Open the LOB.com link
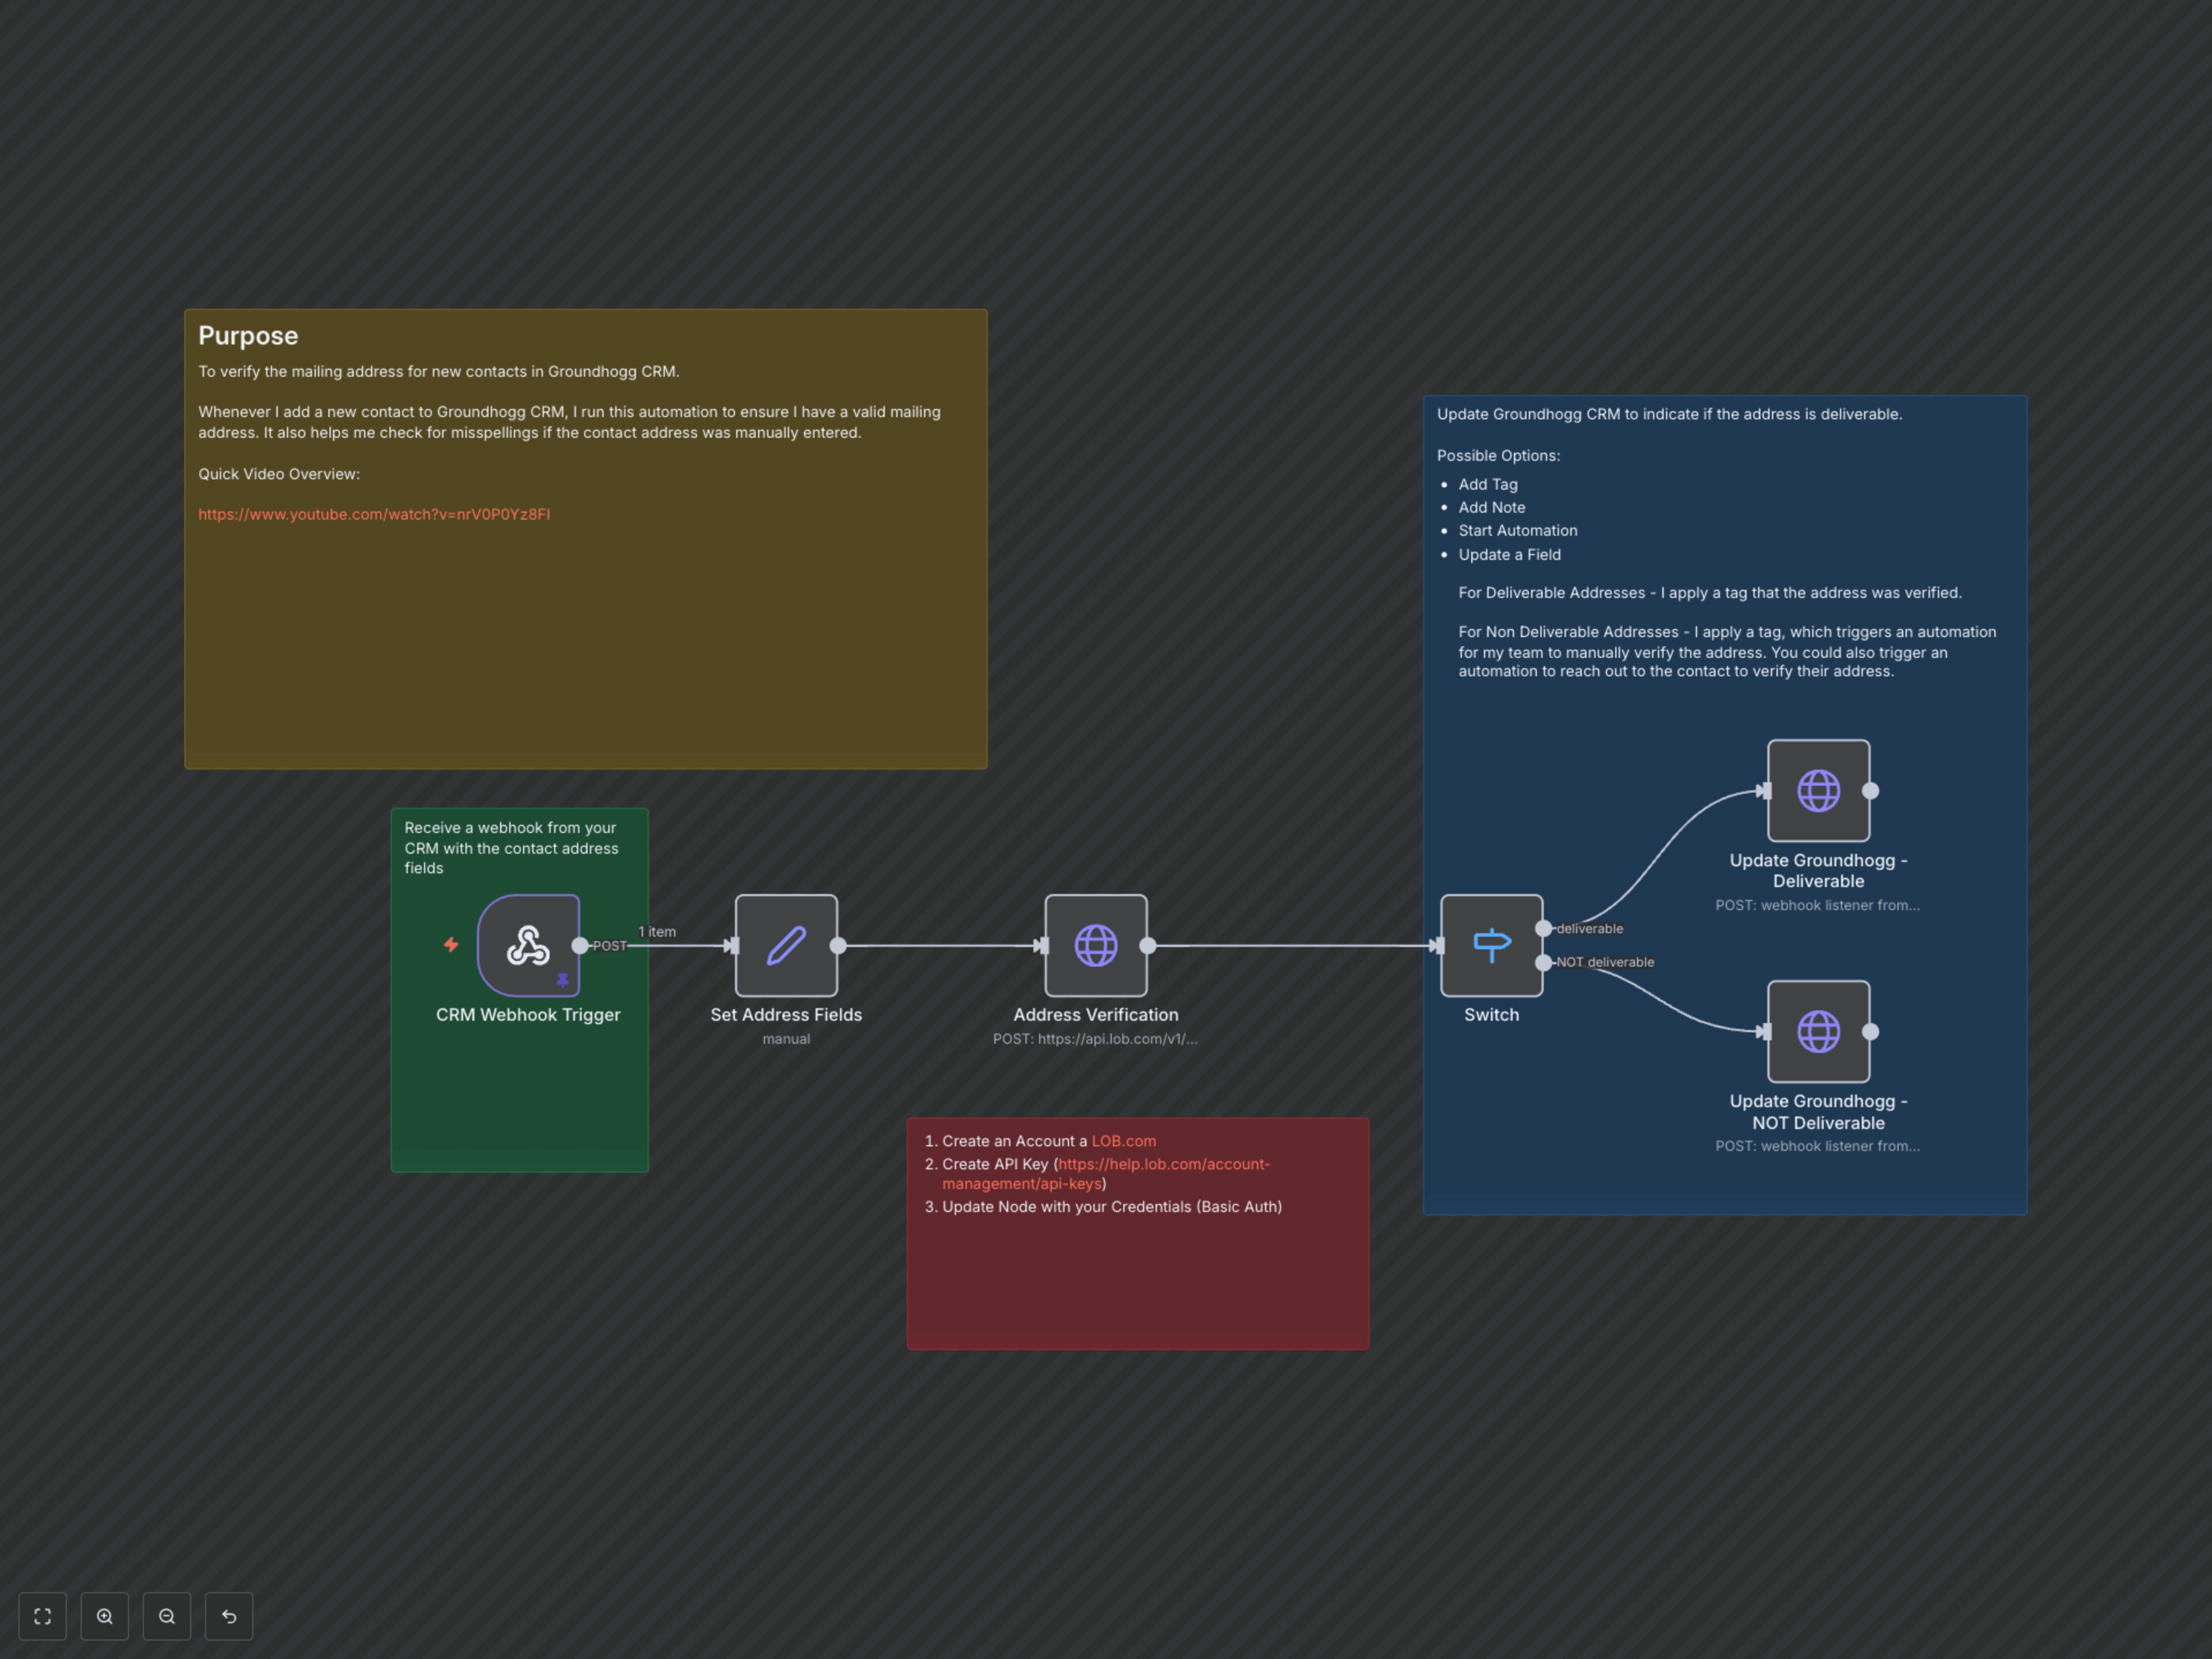The width and height of the screenshot is (2212, 1659). pos(1123,1141)
